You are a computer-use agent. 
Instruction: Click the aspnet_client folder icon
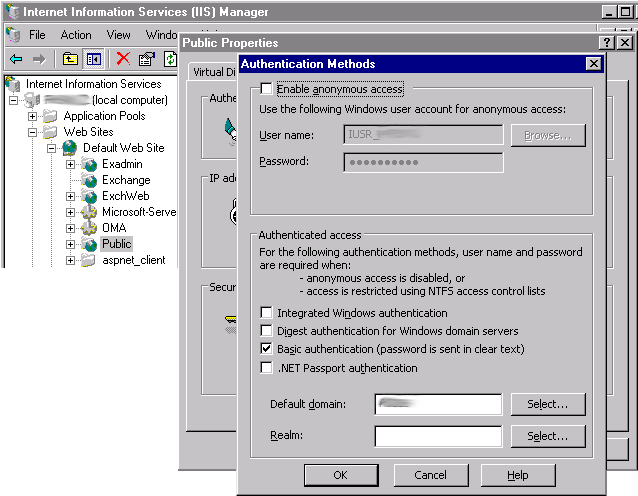pyautogui.click(x=88, y=260)
